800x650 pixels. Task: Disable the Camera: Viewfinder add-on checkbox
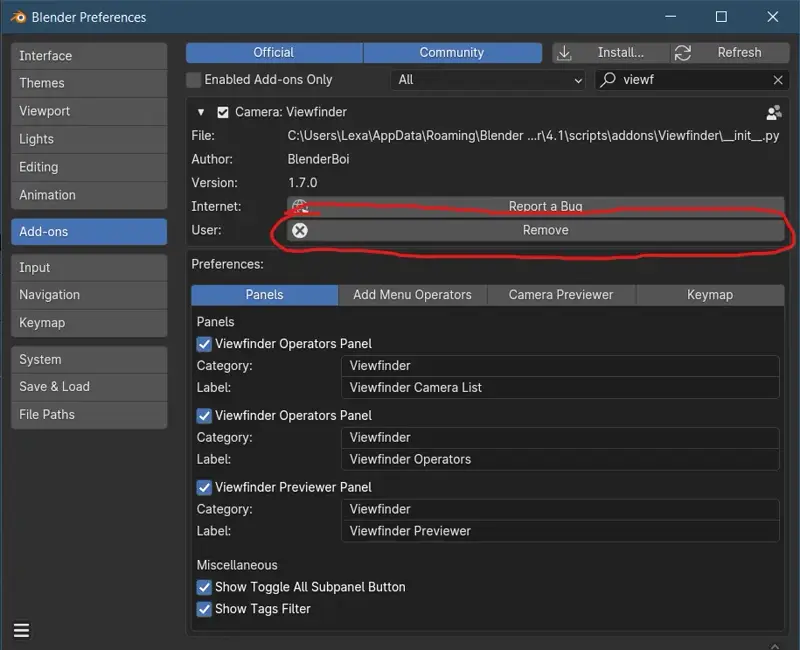[x=224, y=113]
